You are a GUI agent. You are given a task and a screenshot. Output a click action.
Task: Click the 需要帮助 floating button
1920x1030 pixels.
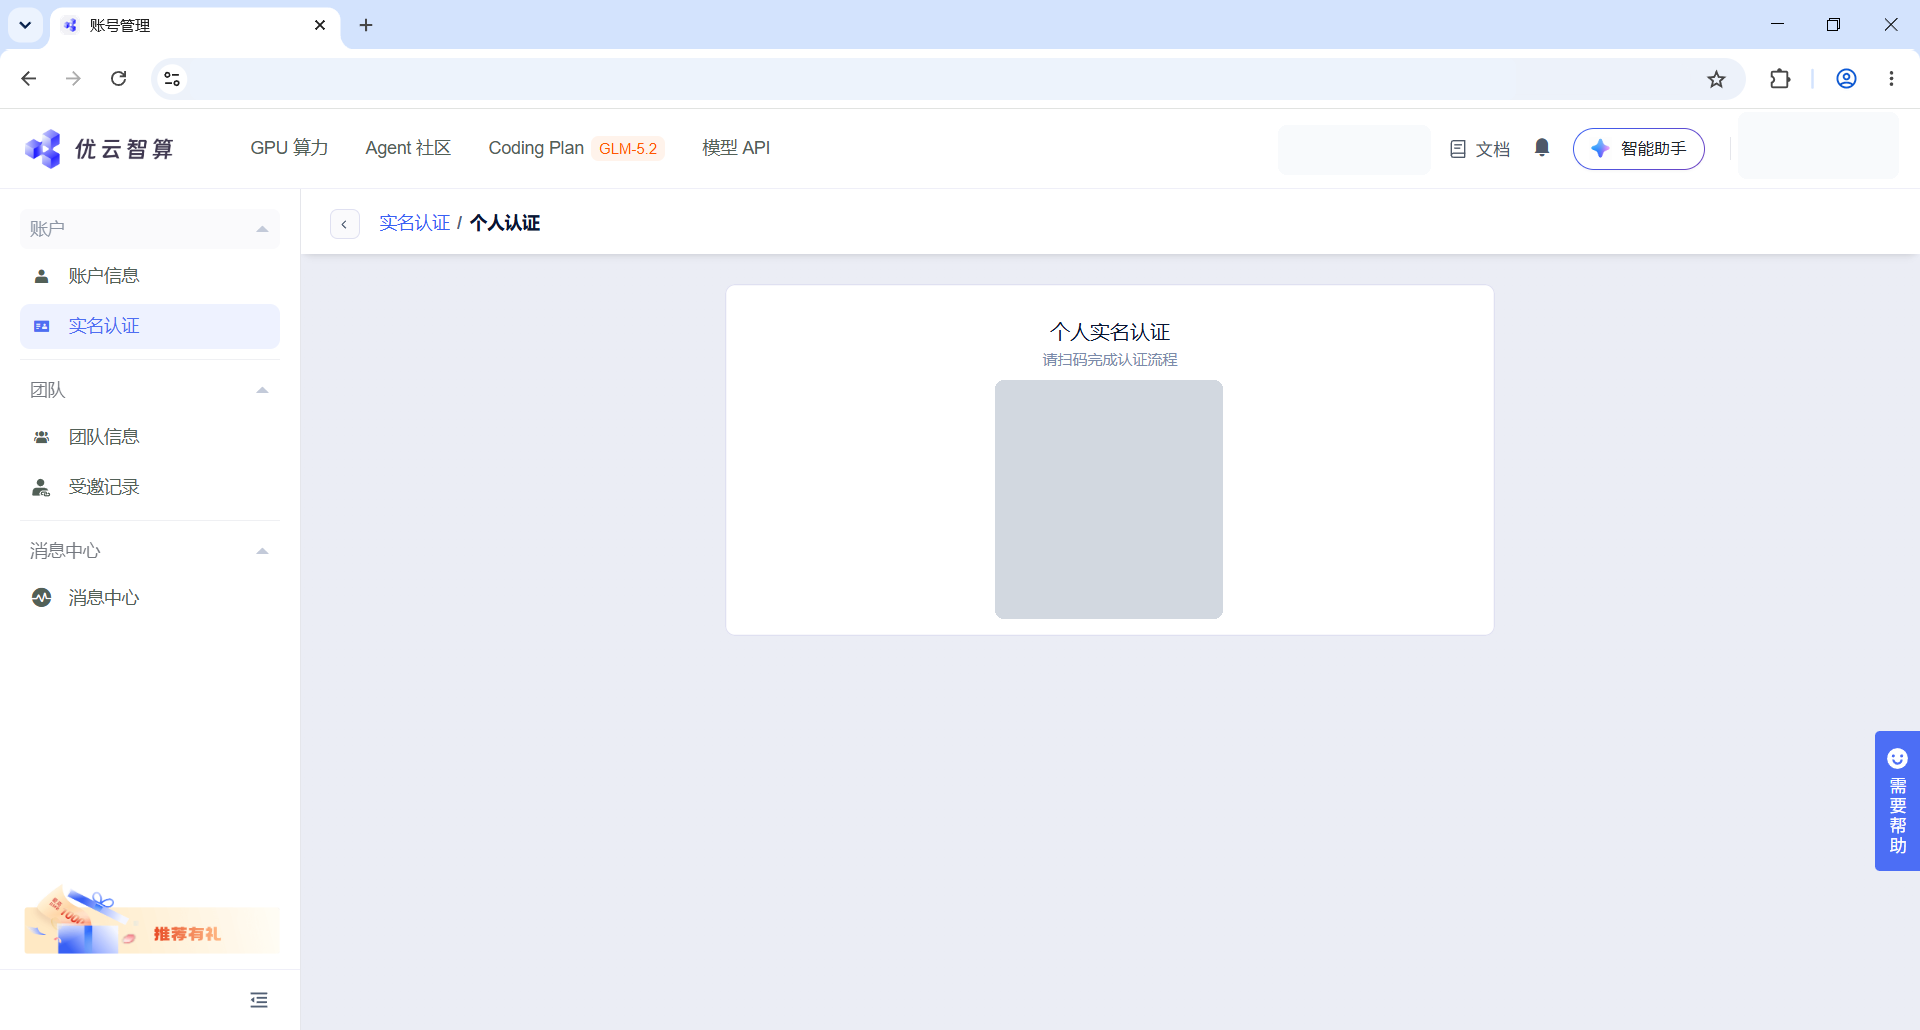1897,801
